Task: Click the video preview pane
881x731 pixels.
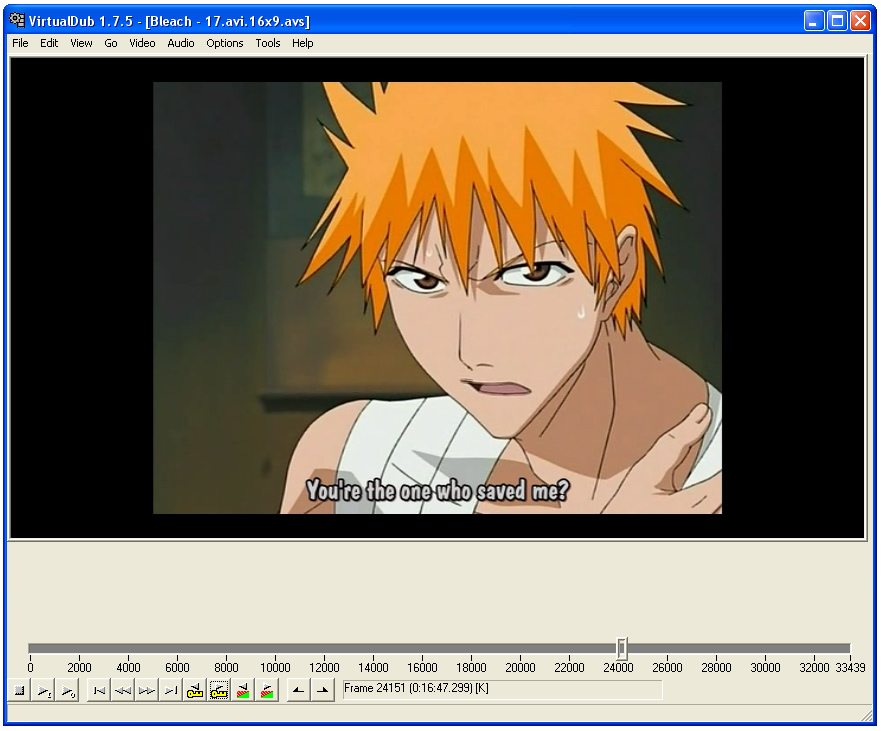Action: pyautogui.click(x=437, y=298)
